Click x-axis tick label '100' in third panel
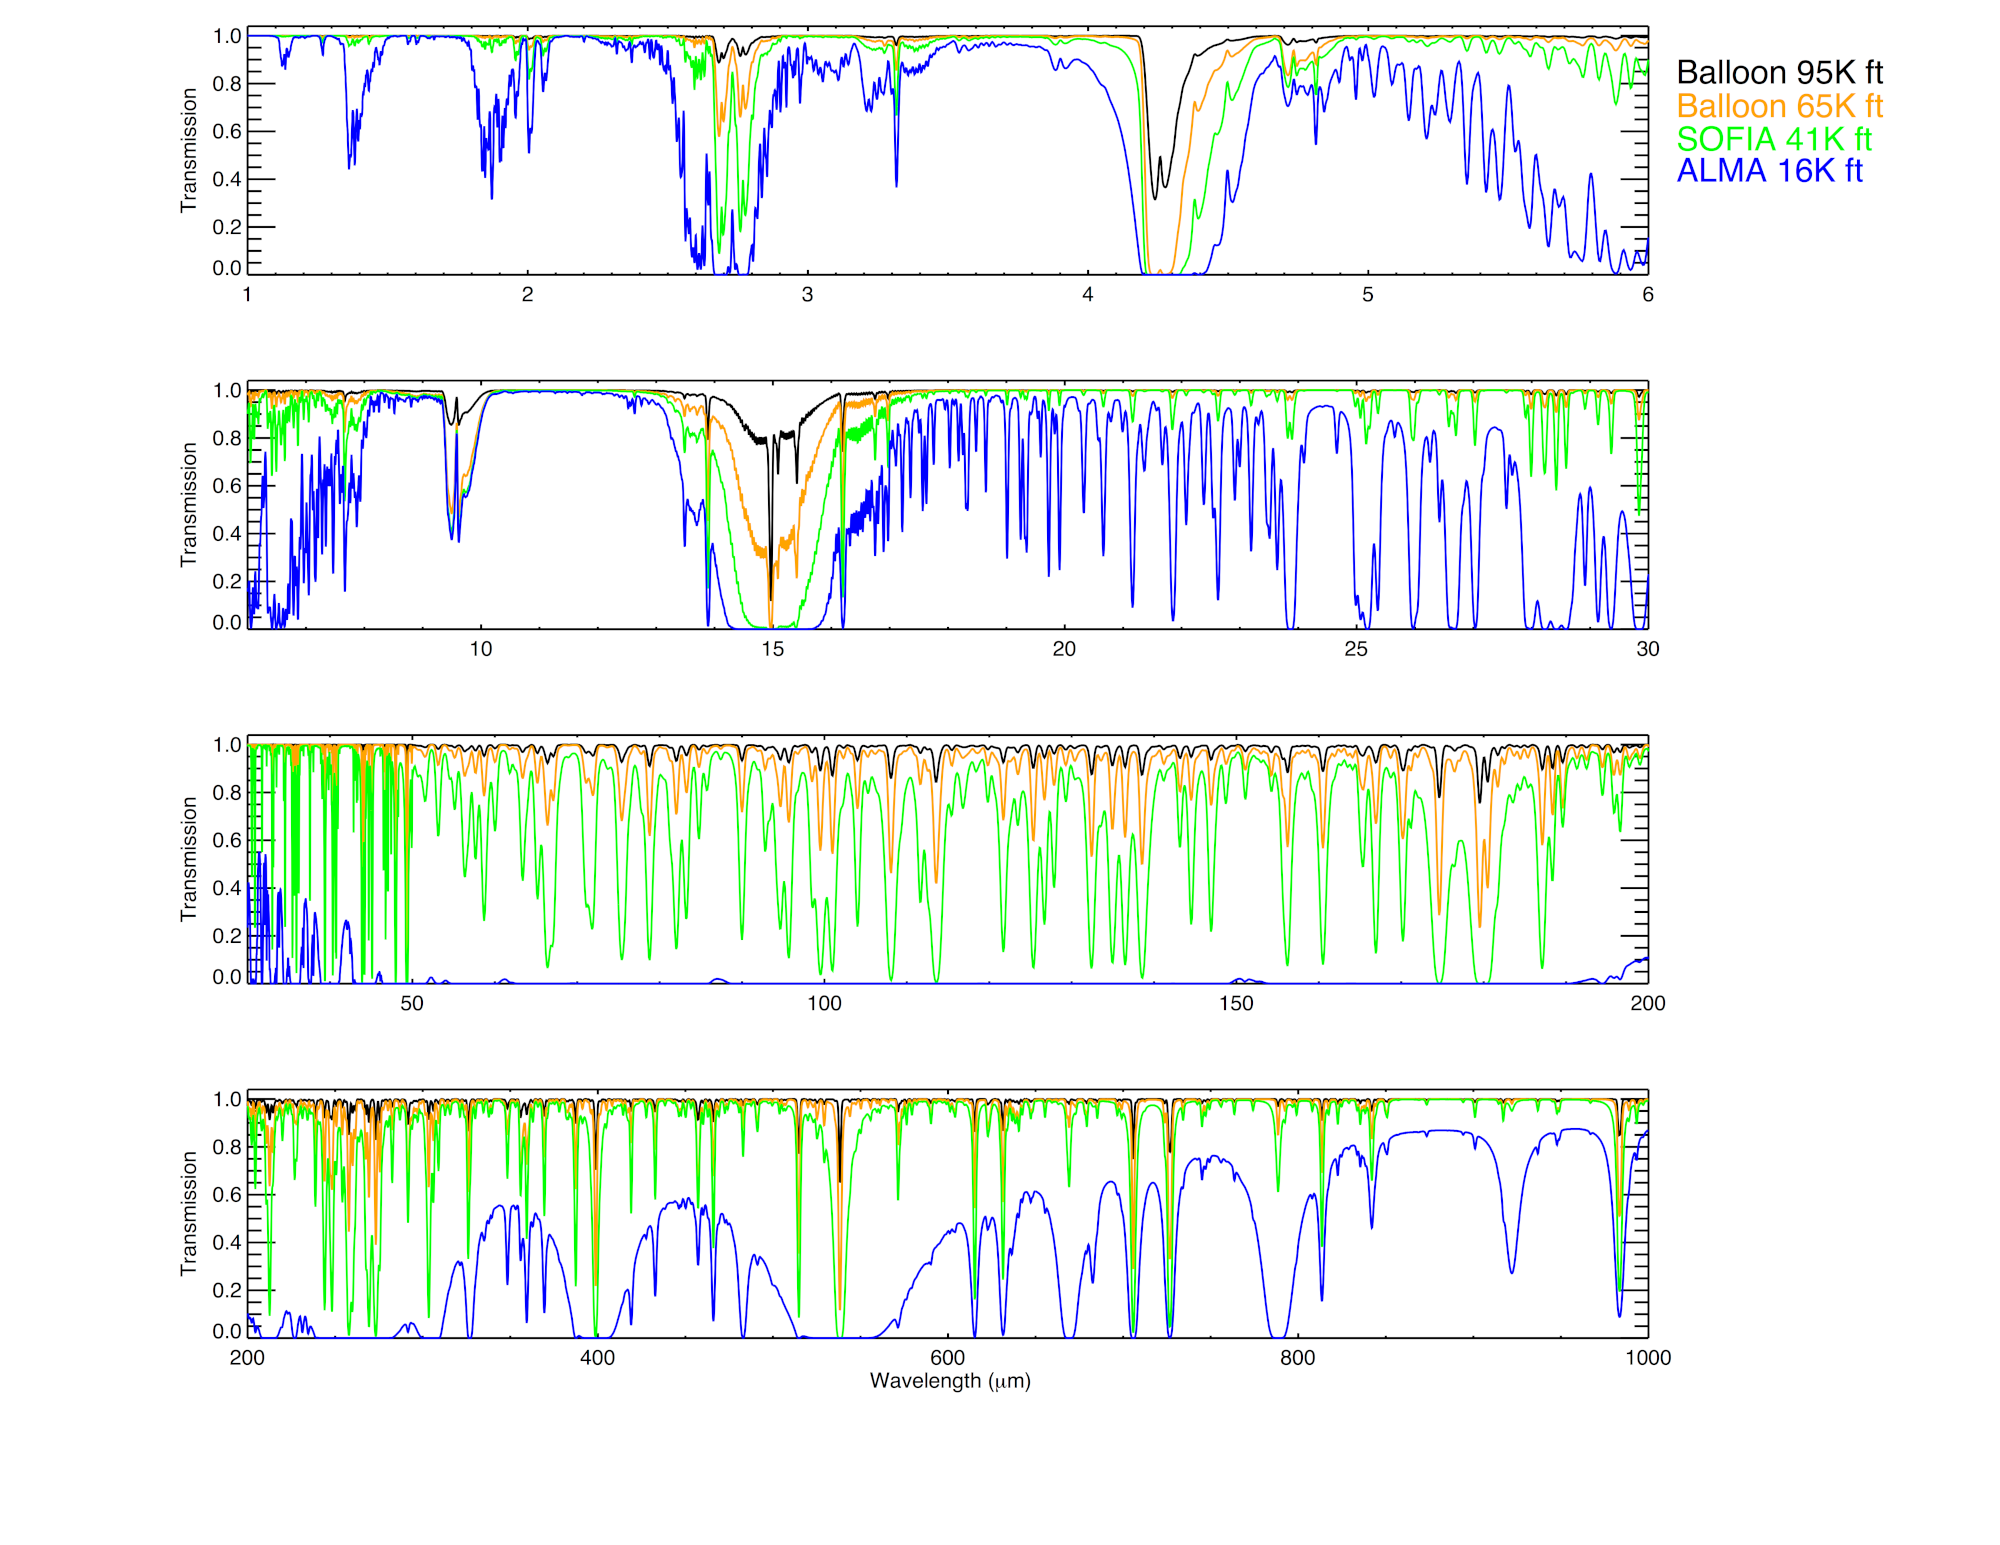The height and width of the screenshot is (1545, 2000). (x=823, y=1003)
